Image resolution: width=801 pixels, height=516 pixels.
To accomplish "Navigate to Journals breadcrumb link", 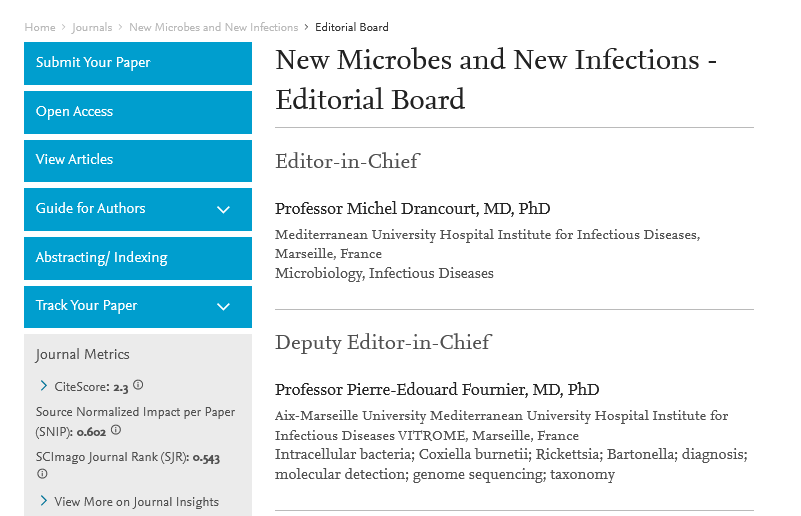I will 92,27.
